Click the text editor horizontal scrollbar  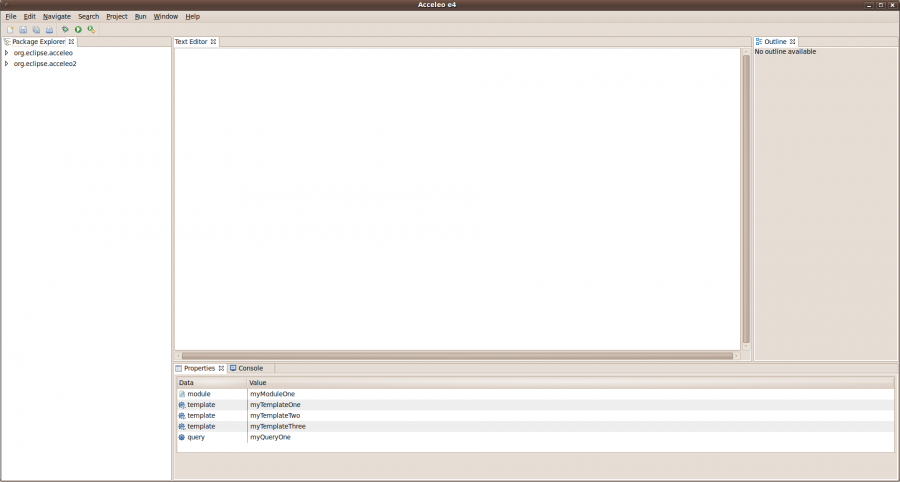click(457, 355)
